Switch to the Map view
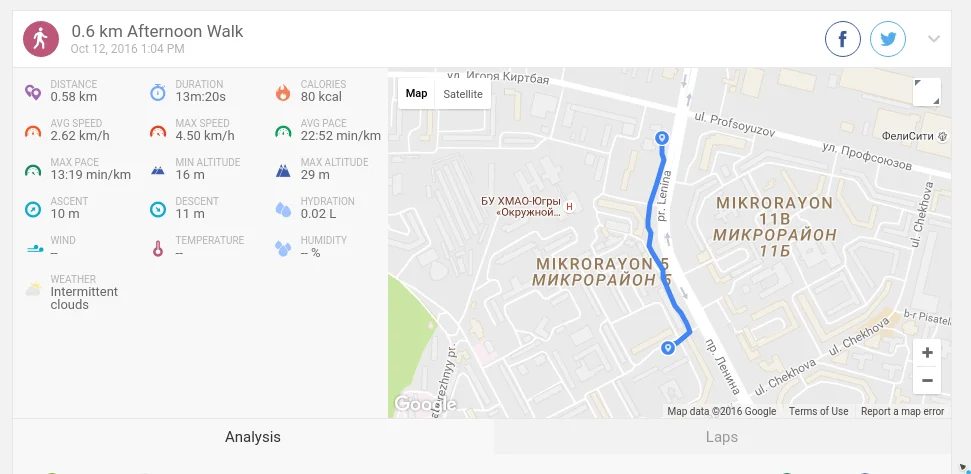This screenshot has height=474, width=971. pos(416,94)
